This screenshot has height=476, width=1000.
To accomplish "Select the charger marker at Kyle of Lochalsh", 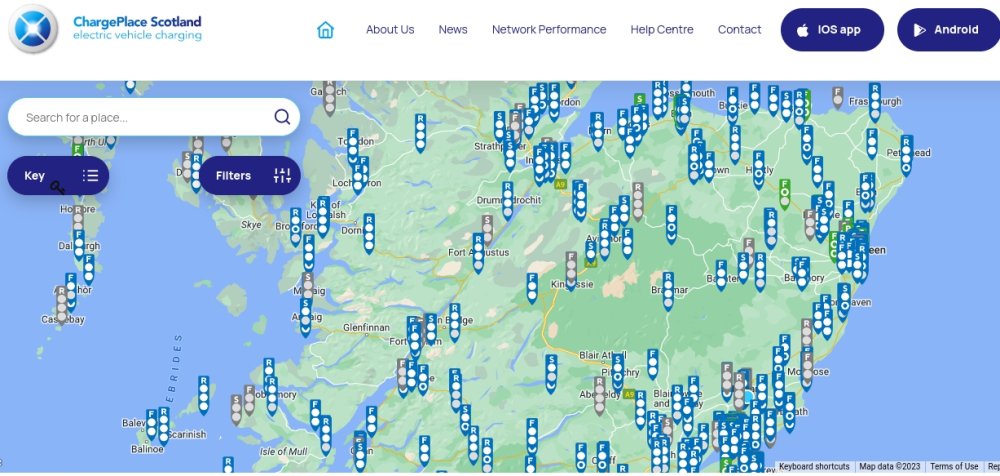I will pos(323,216).
